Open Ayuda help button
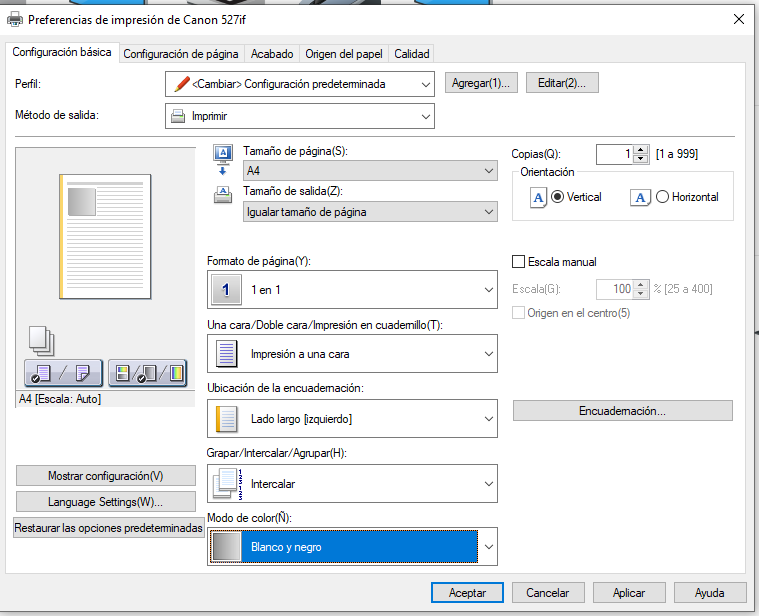The width and height of the screenshot is (759, 616). tap(710, 593)
